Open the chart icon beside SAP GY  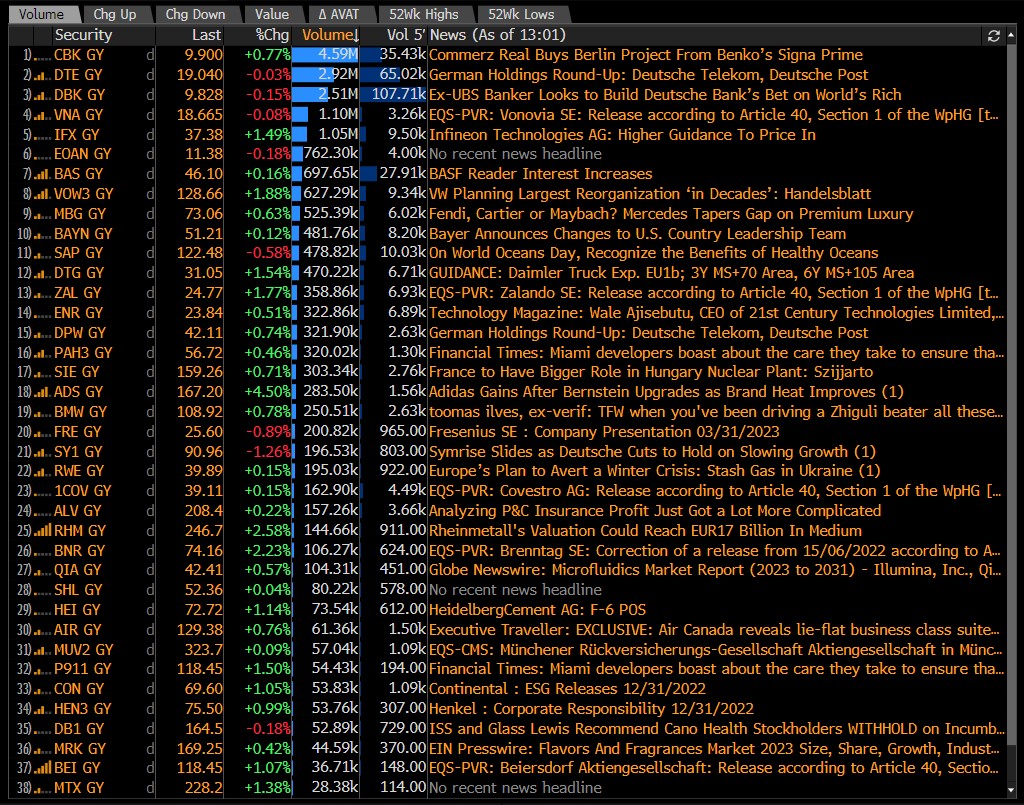tap(42, 253)
